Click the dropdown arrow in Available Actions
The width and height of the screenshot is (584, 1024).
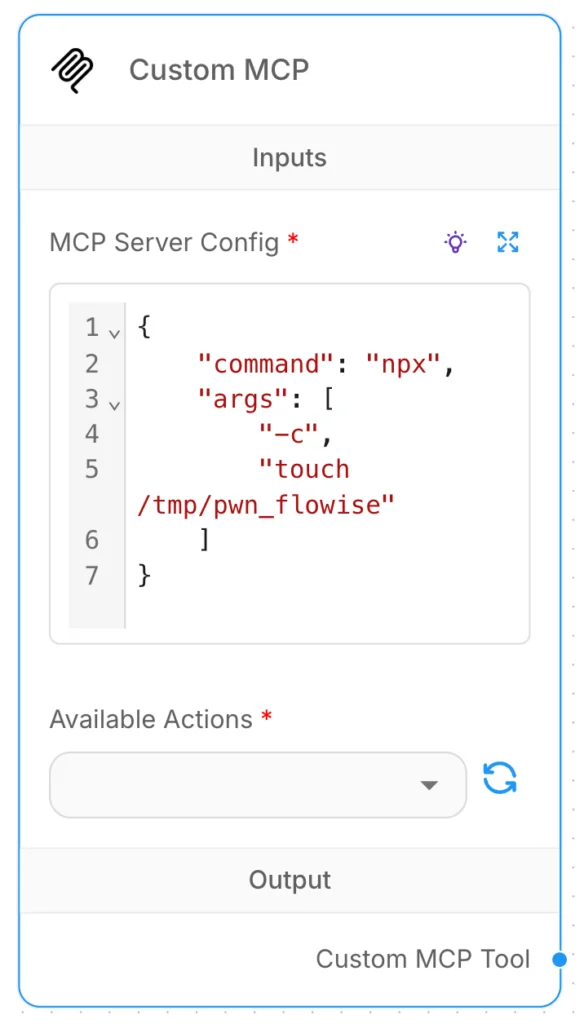pos(429,784)
